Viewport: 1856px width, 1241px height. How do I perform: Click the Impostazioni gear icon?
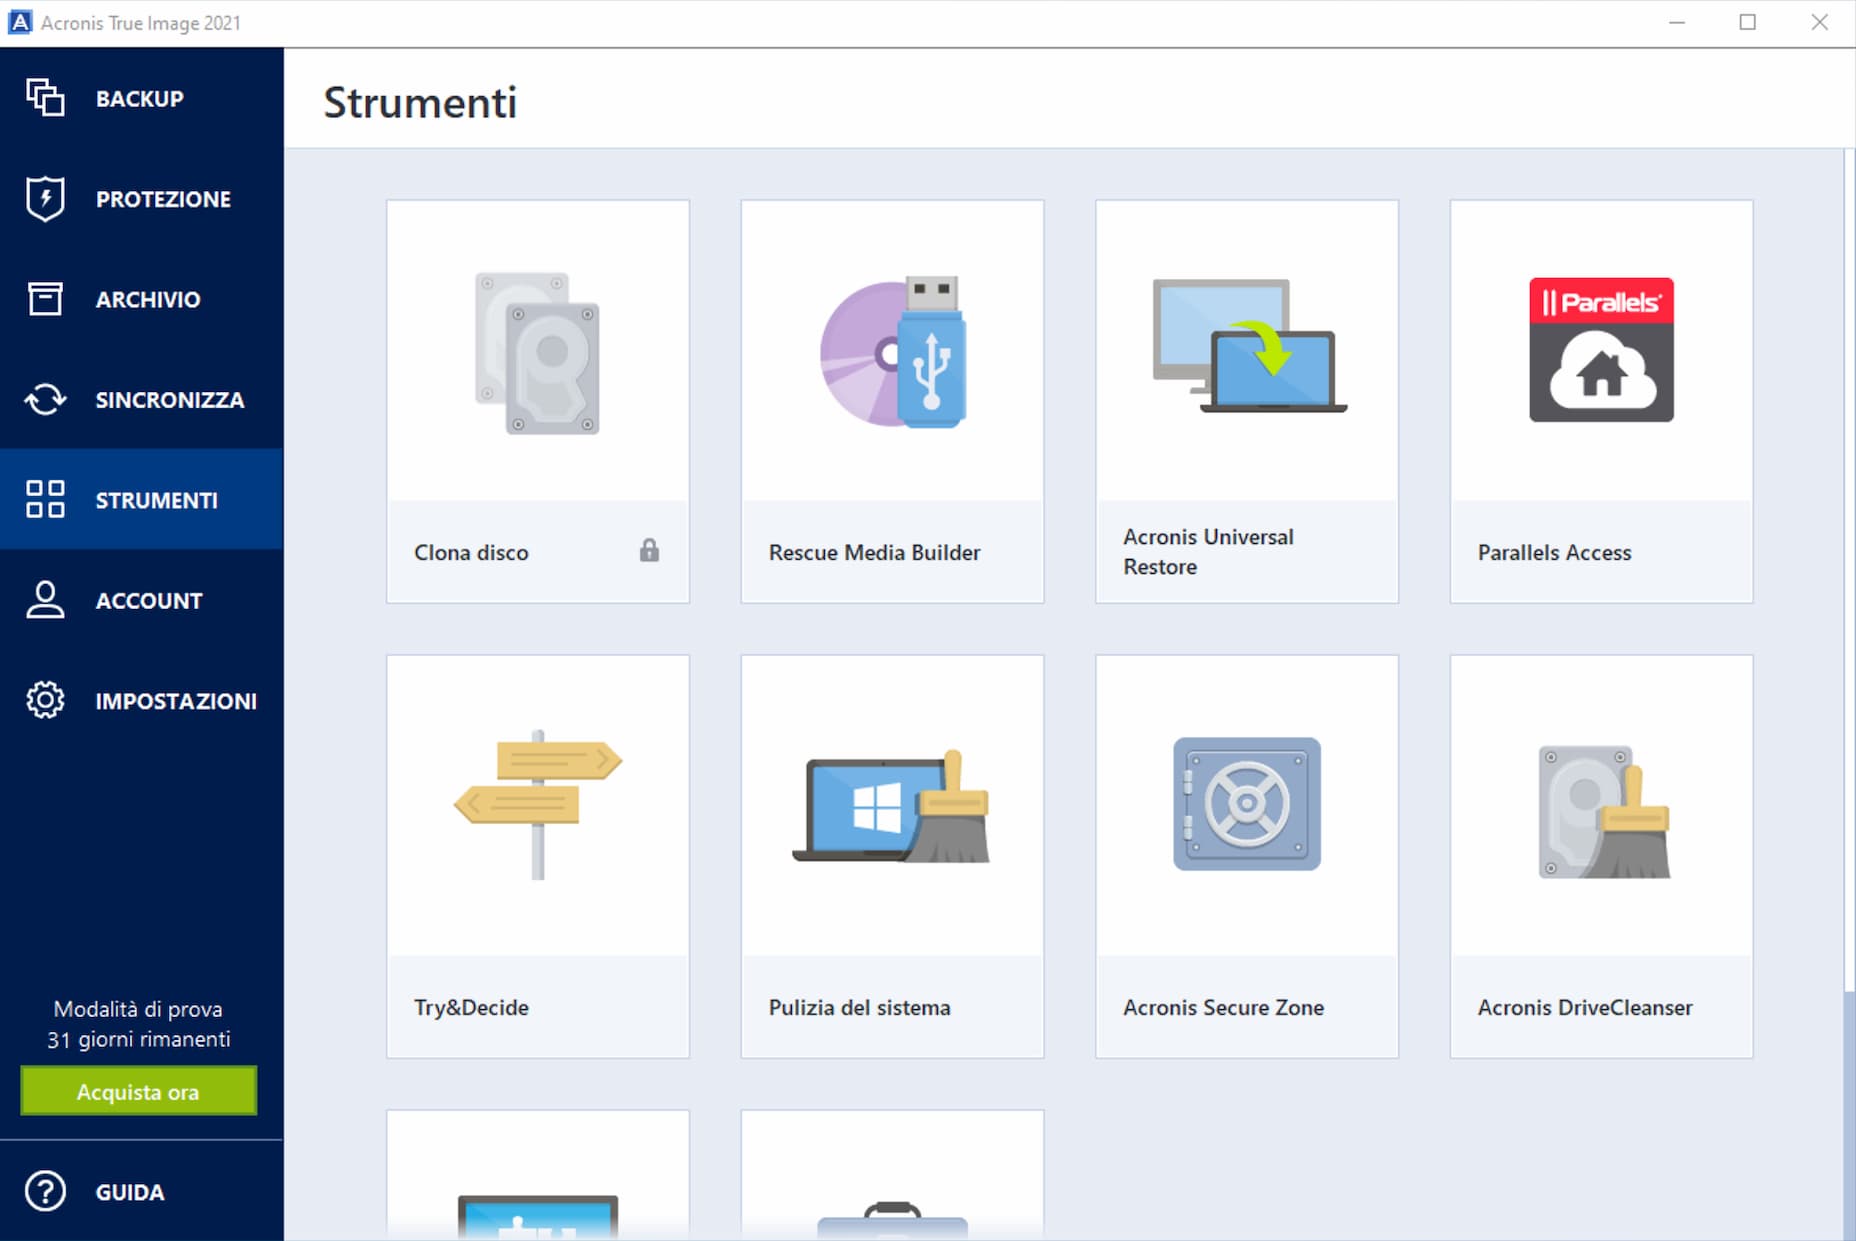click(x=45, y=700)
